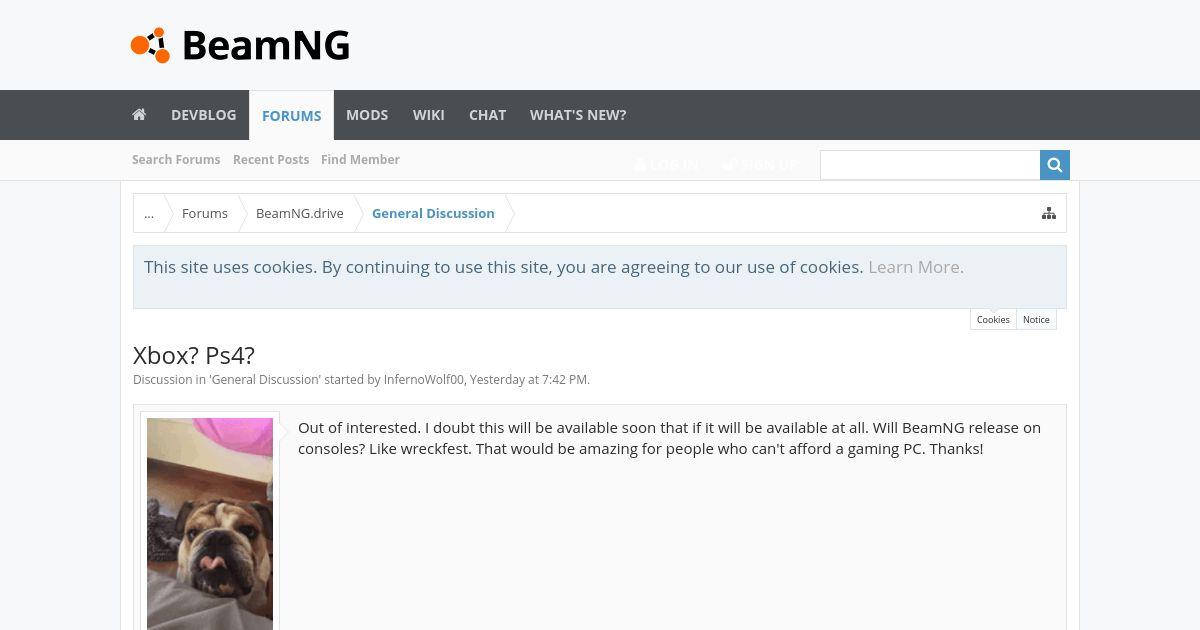Open 'General Discussion' link in thread description
This screenshot has width=1200, height=630.
[265, 380]
